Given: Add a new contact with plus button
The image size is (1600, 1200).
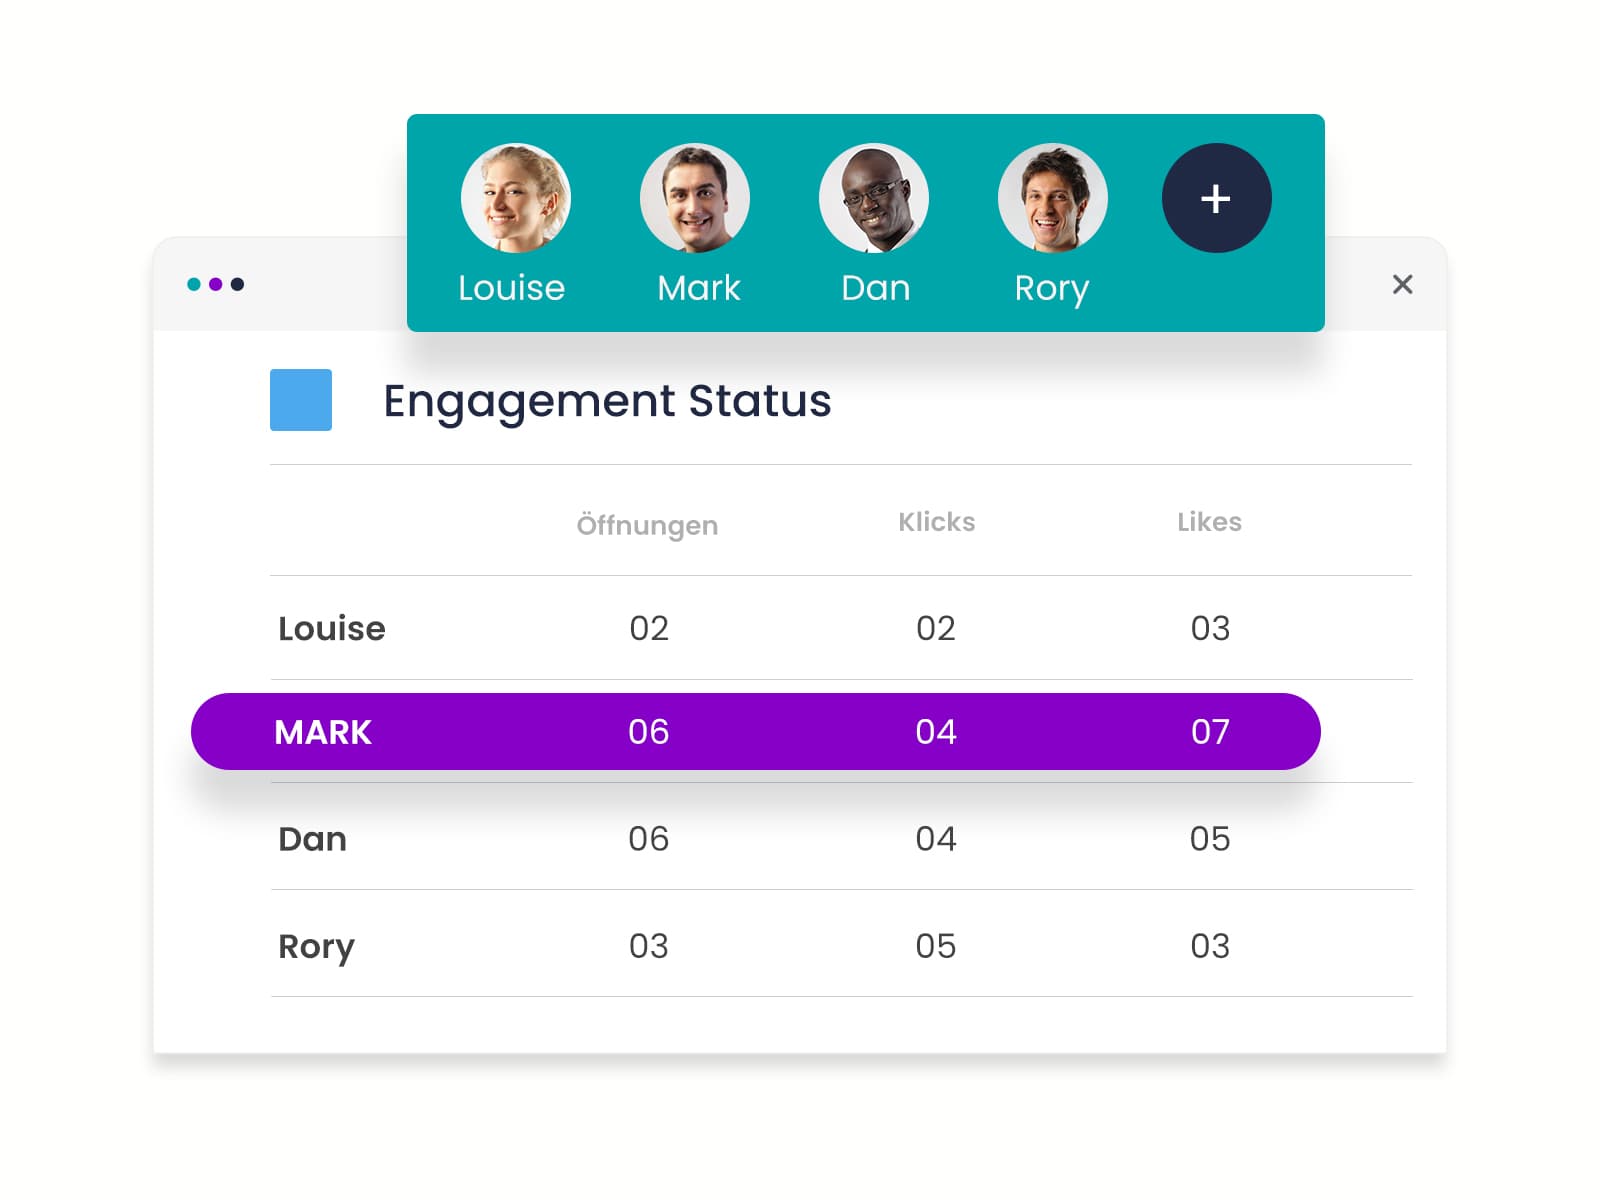Looking at the screenshot, I should click(x=1216, y=198).
